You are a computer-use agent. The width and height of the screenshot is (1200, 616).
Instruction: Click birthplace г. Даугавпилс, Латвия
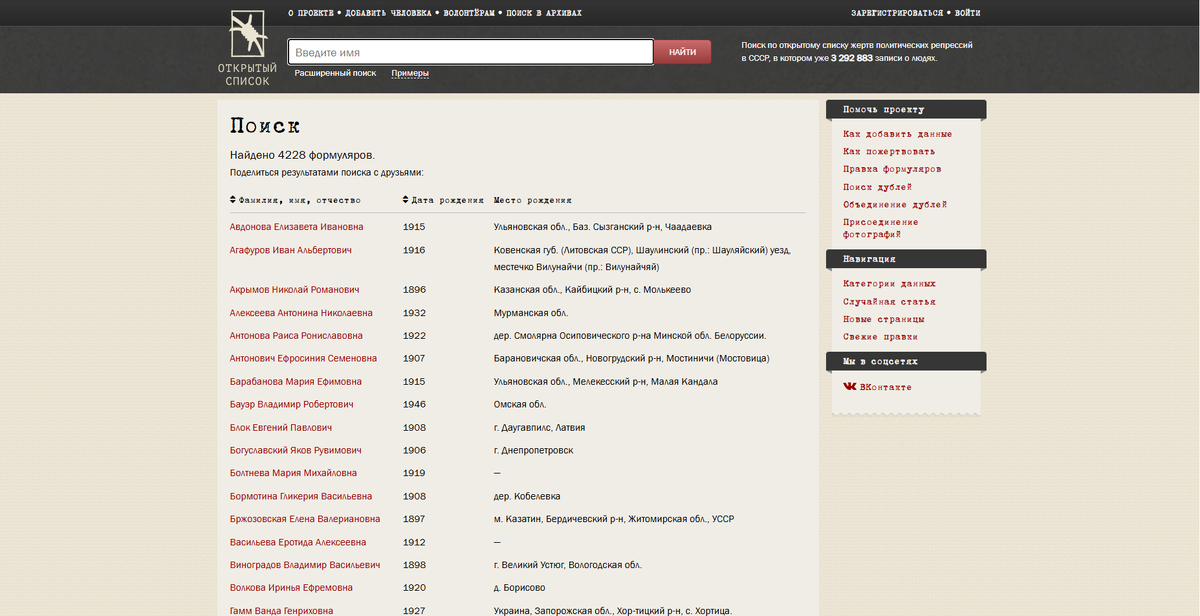(x=540, y=428)
